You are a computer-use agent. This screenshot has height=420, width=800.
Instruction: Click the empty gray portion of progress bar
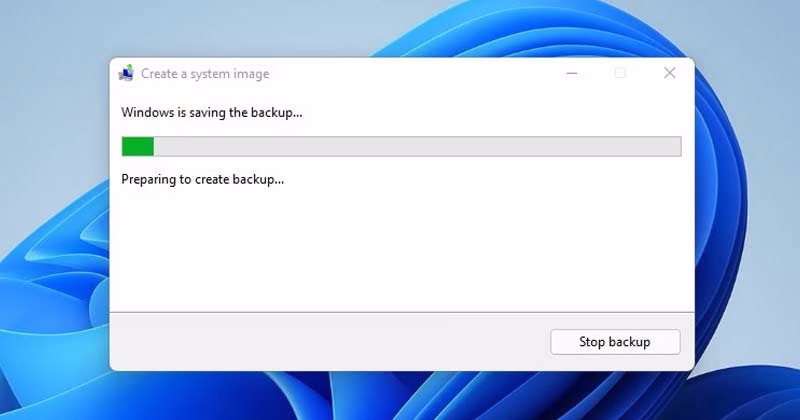click(x=400, y=147)
